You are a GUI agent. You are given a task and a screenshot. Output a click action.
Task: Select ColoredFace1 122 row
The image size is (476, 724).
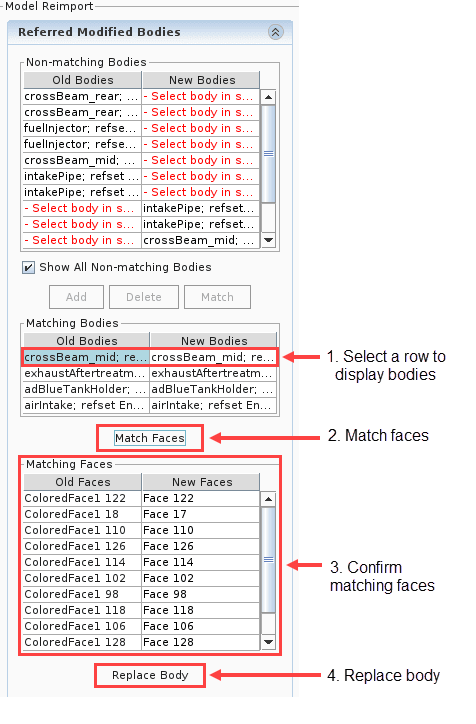pos(141,499)
